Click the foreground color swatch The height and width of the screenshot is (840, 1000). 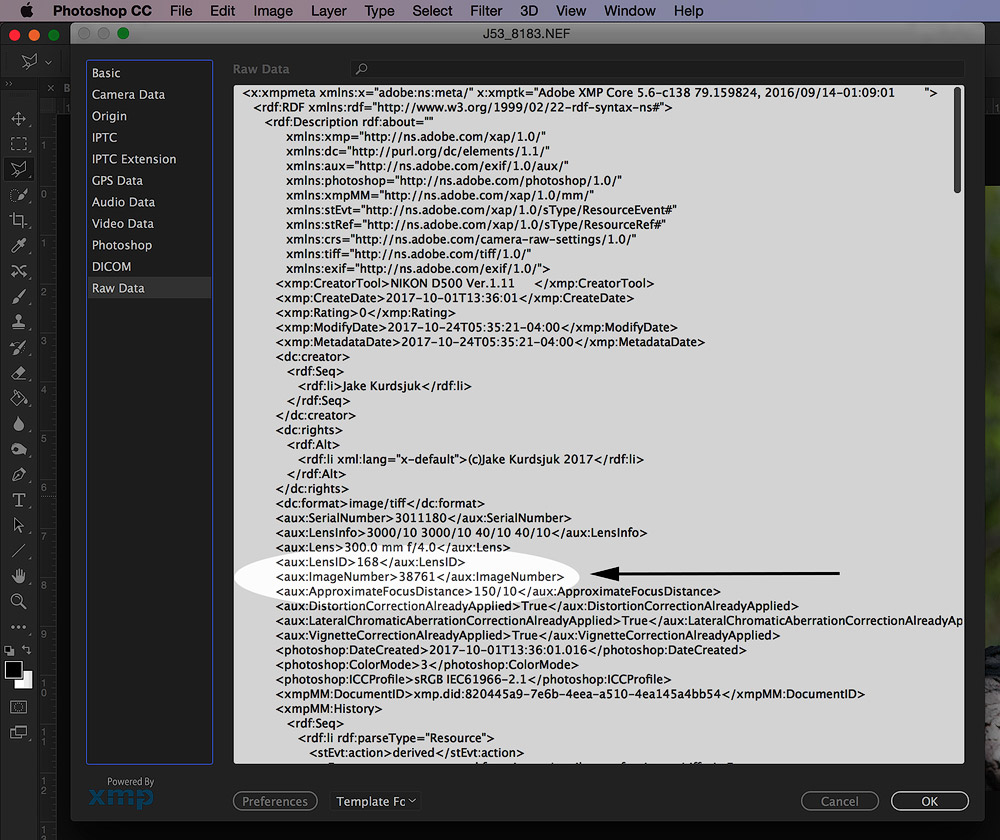(x=13, y=670)
